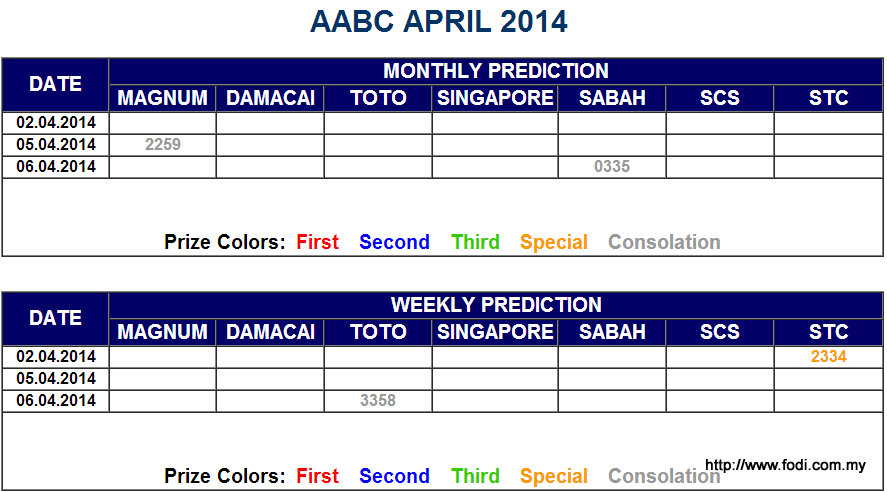Select the 2259 number in monthly Magnum

tap(162, 145)
